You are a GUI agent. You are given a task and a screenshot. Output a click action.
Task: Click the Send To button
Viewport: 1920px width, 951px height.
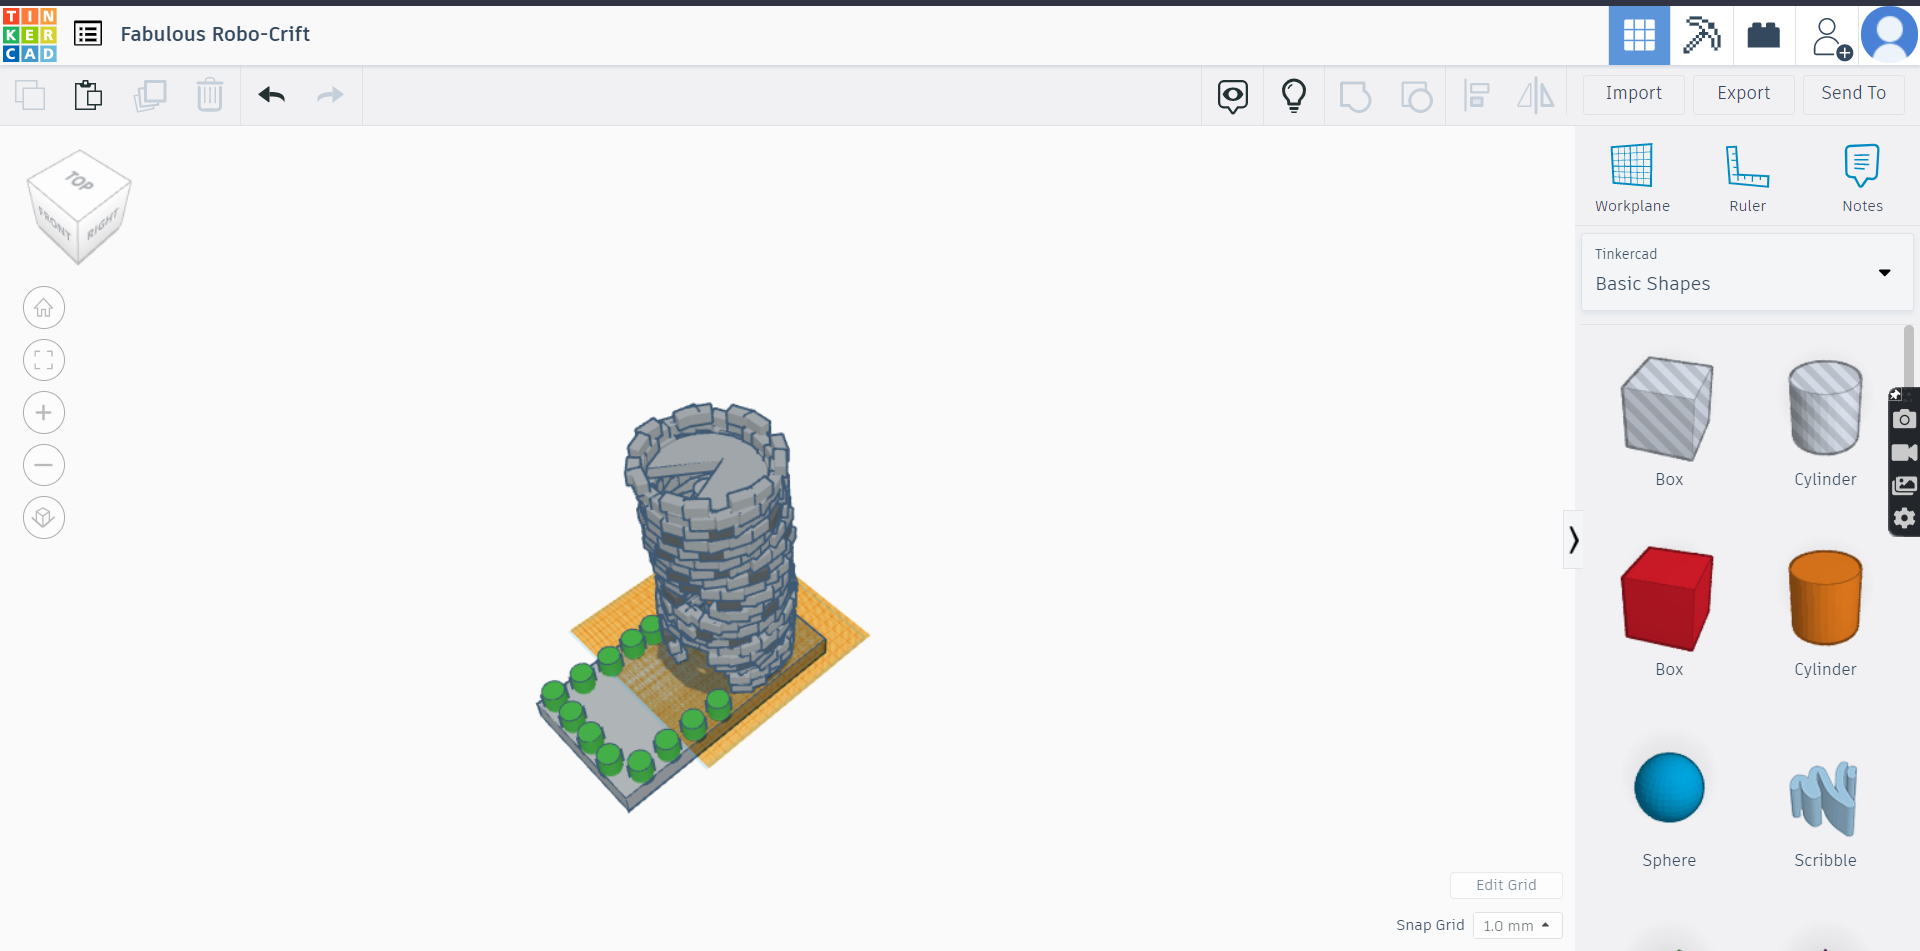click(1854, 94)
